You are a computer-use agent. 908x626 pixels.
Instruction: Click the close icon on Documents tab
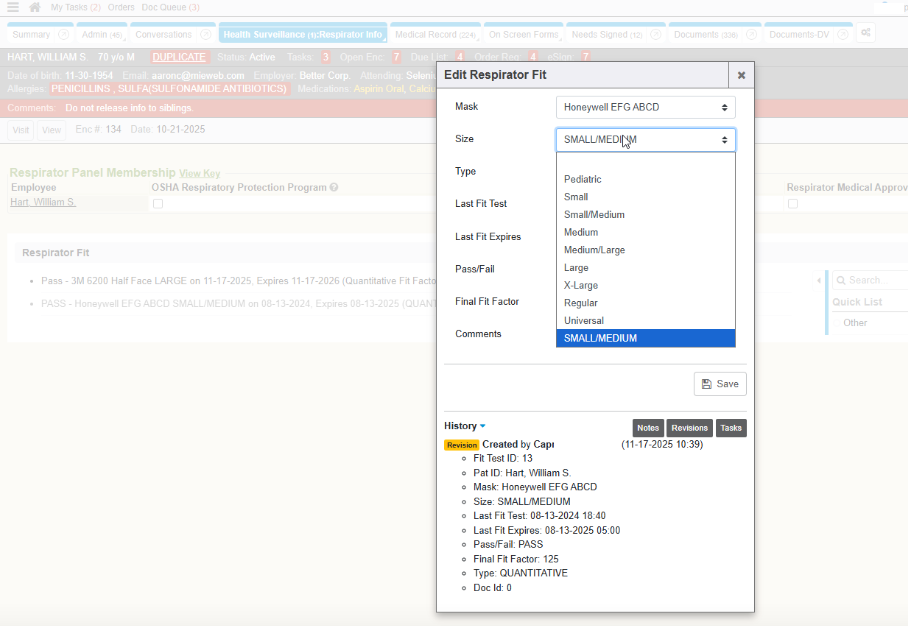pos(750,34)
